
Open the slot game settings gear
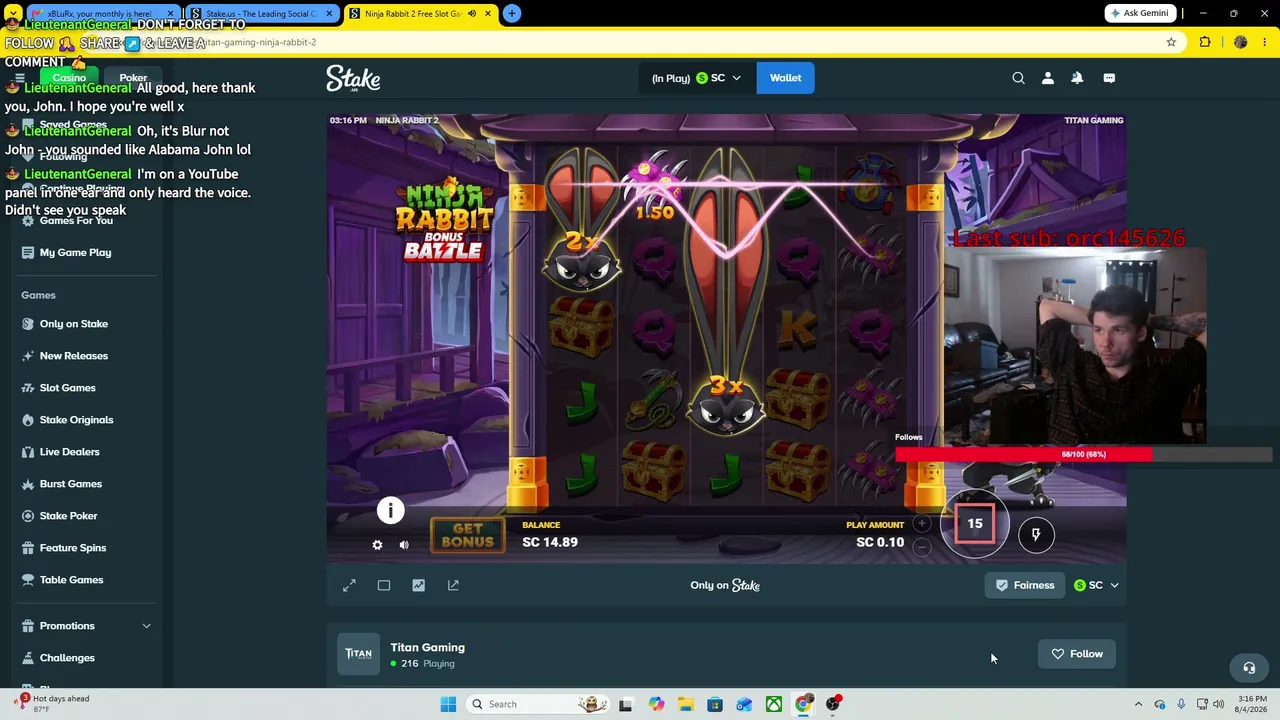(x=377, y=545)
